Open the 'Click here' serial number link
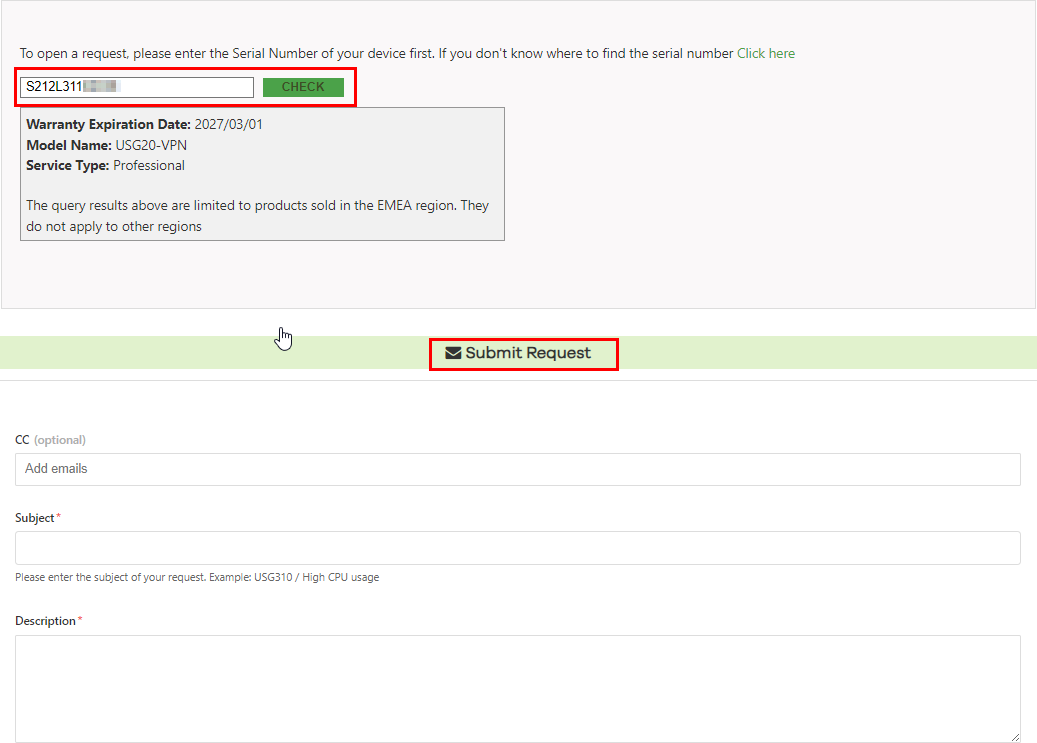This screenshot has width=1037, height=743. point(765,53)
